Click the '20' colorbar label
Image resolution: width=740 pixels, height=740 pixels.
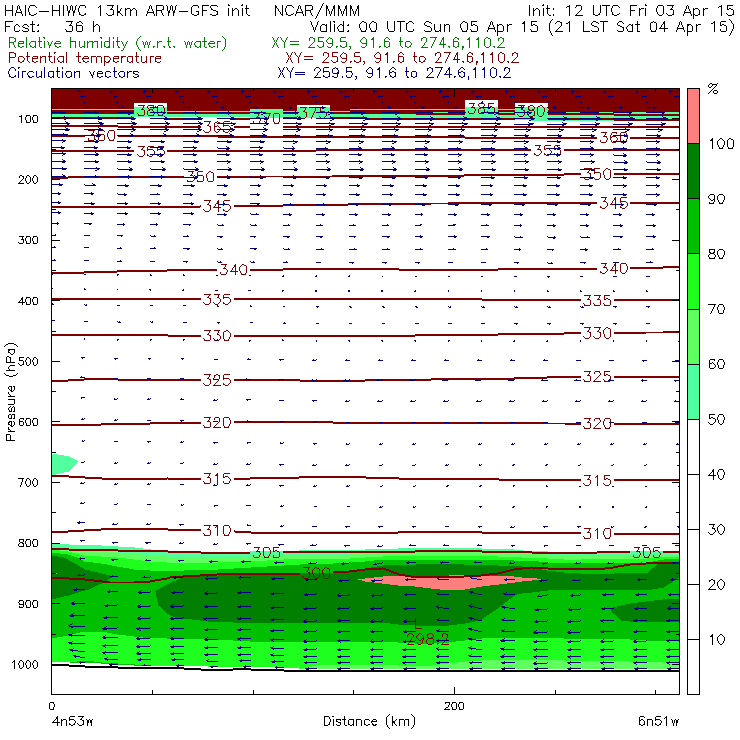click(x=716, y=585)
